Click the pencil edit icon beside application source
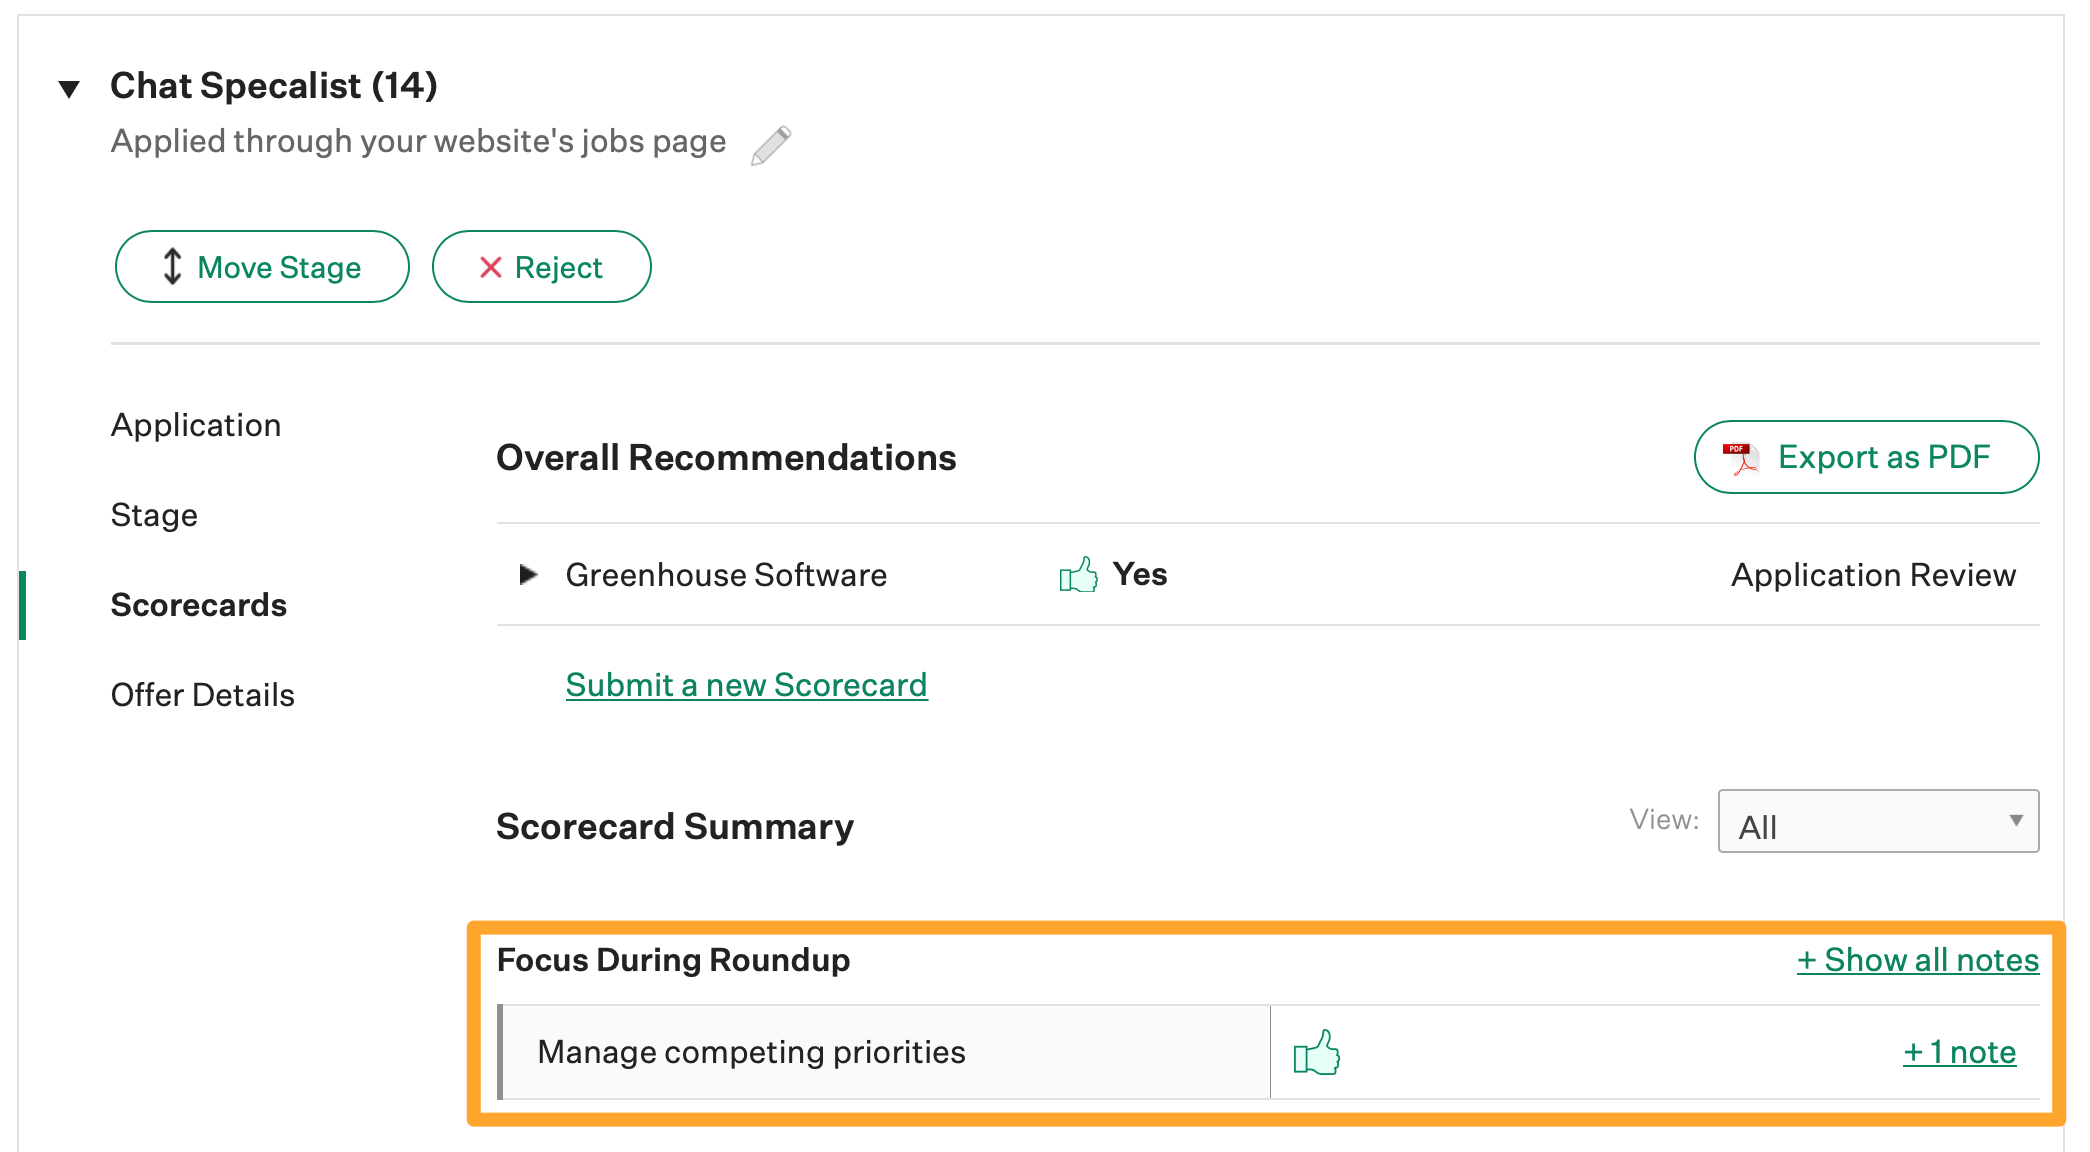Image resolution: width=2090 pixels, height=1152 pixels. (x=771, y=145)
